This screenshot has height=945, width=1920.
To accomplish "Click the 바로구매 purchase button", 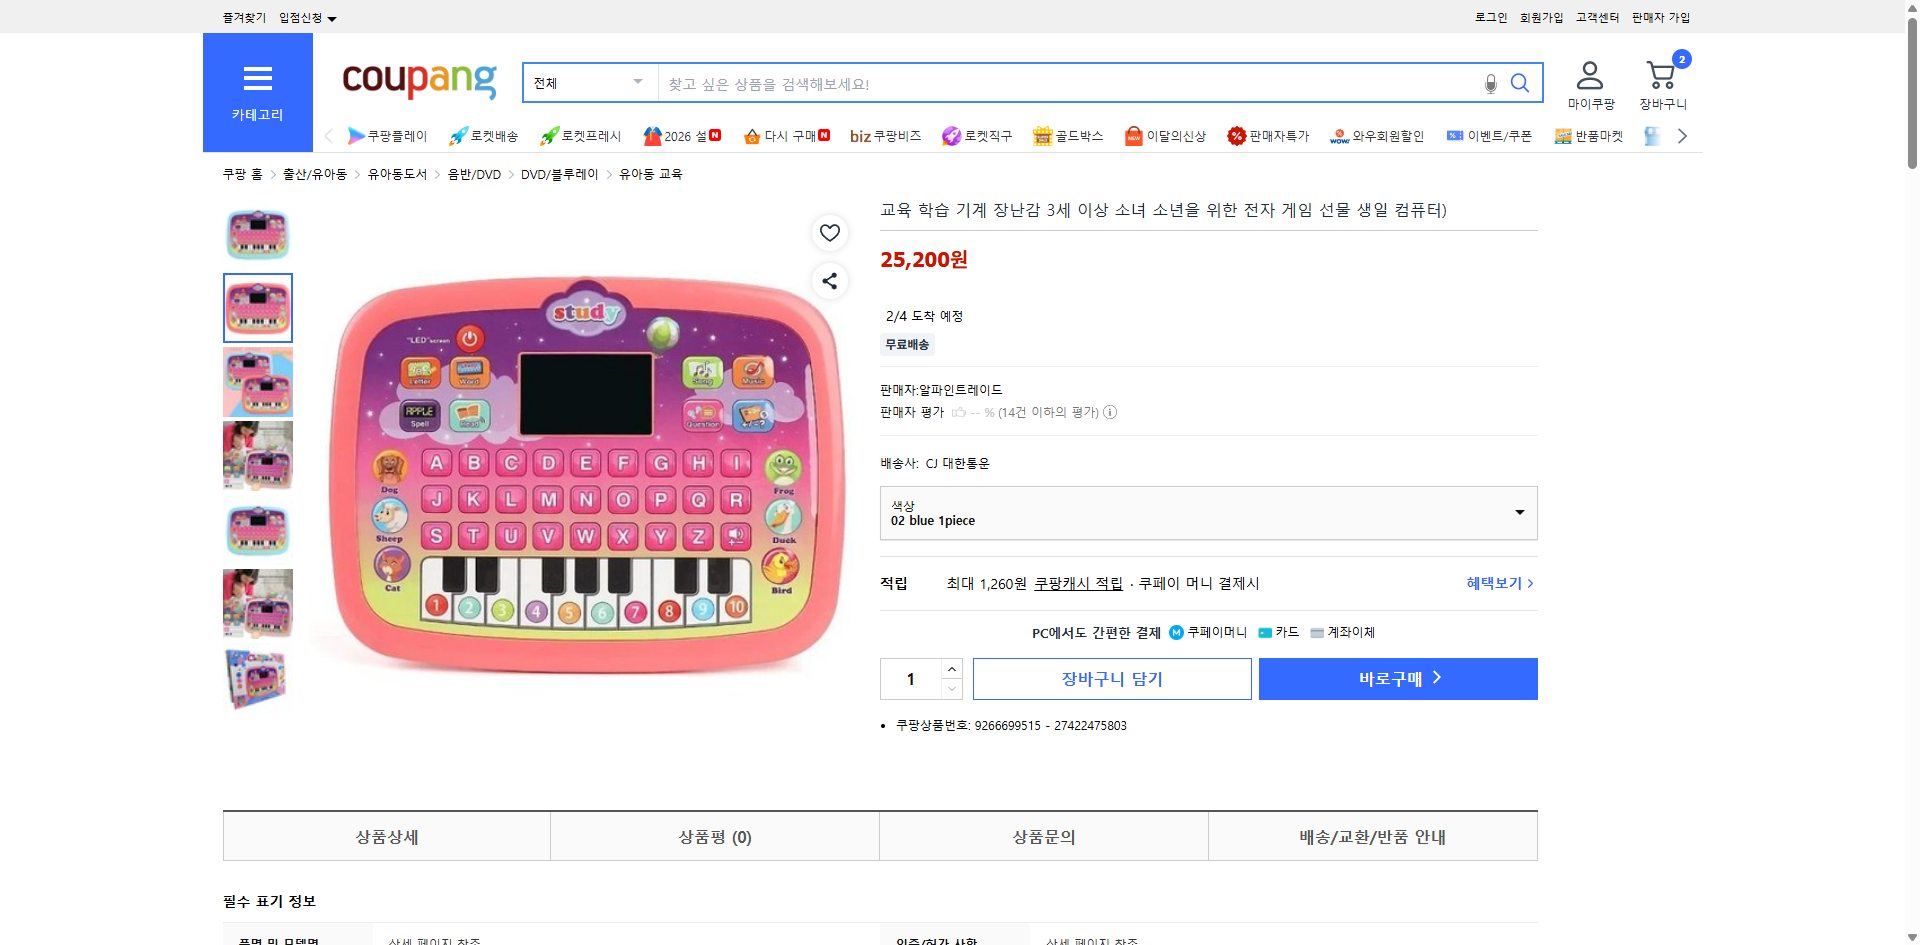I will coord(1397,678).
